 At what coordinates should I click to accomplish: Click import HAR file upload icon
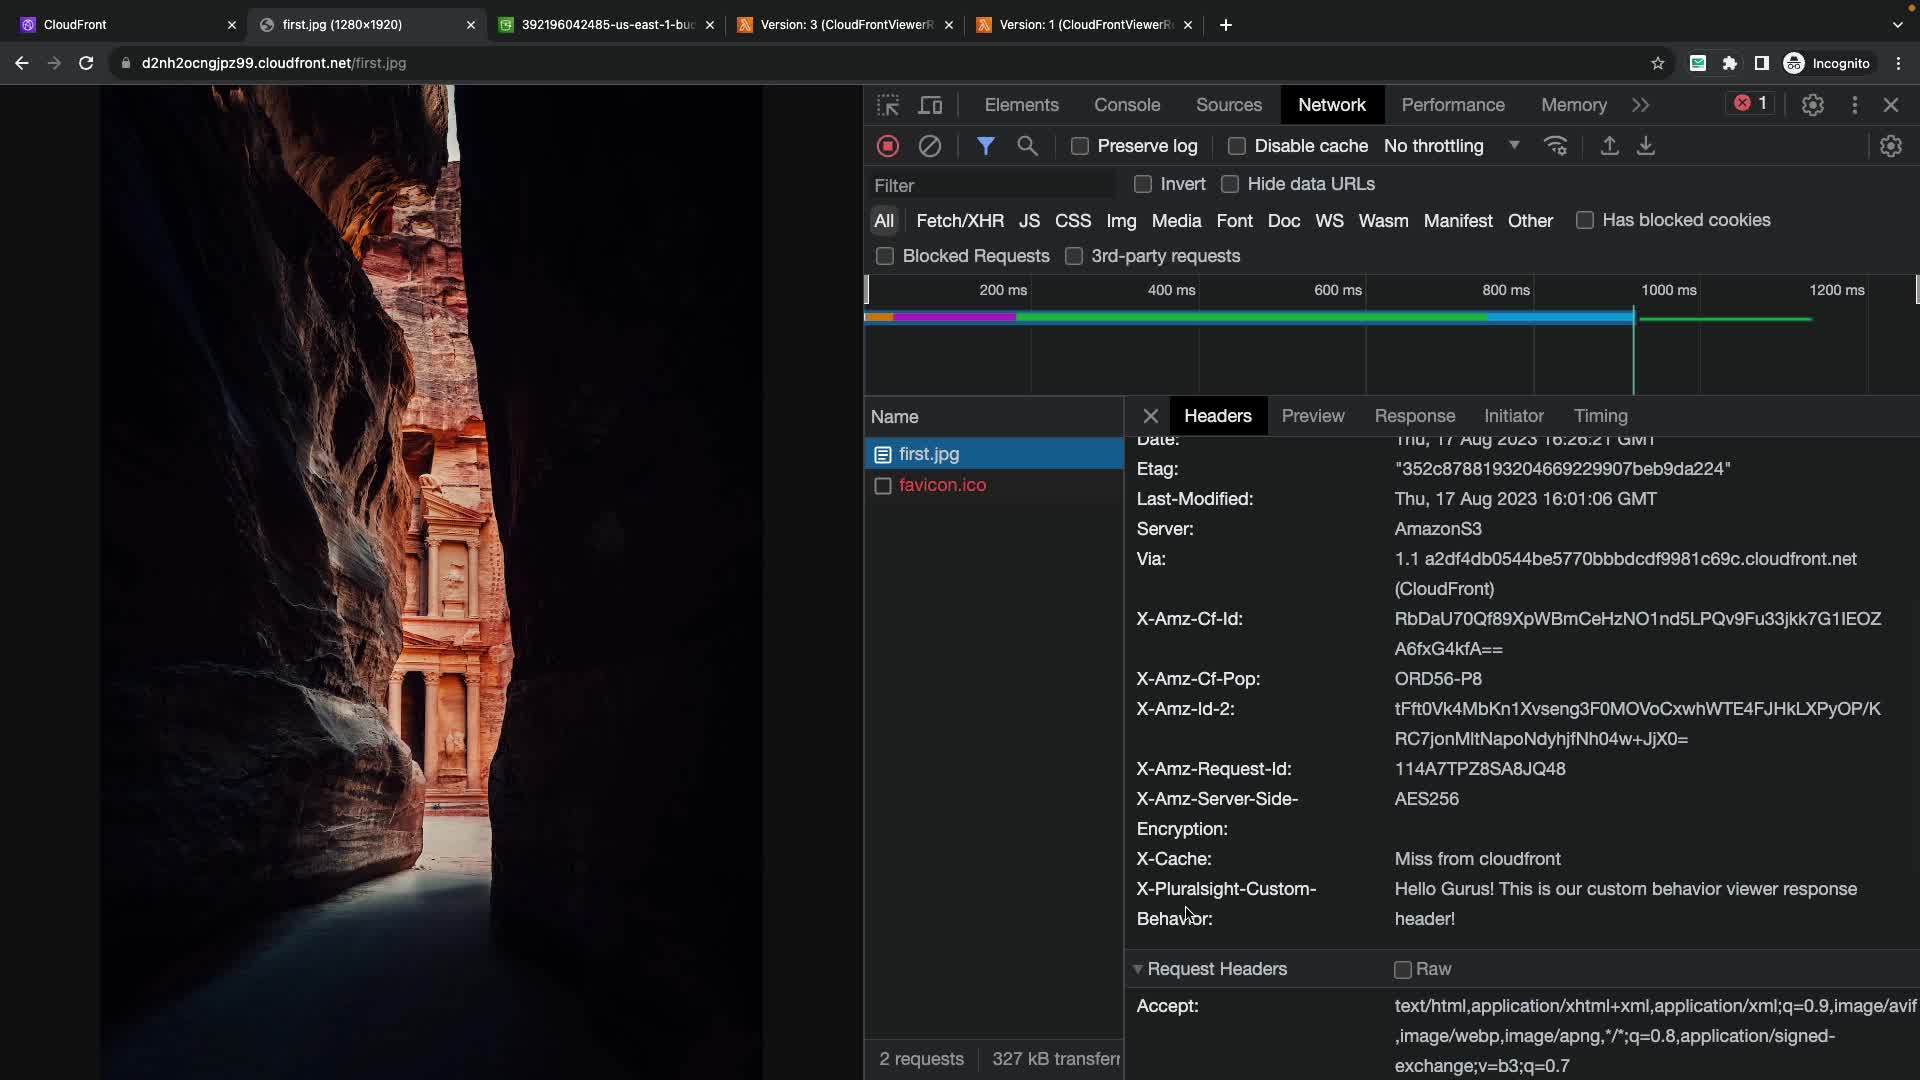tap(1609, 146)
